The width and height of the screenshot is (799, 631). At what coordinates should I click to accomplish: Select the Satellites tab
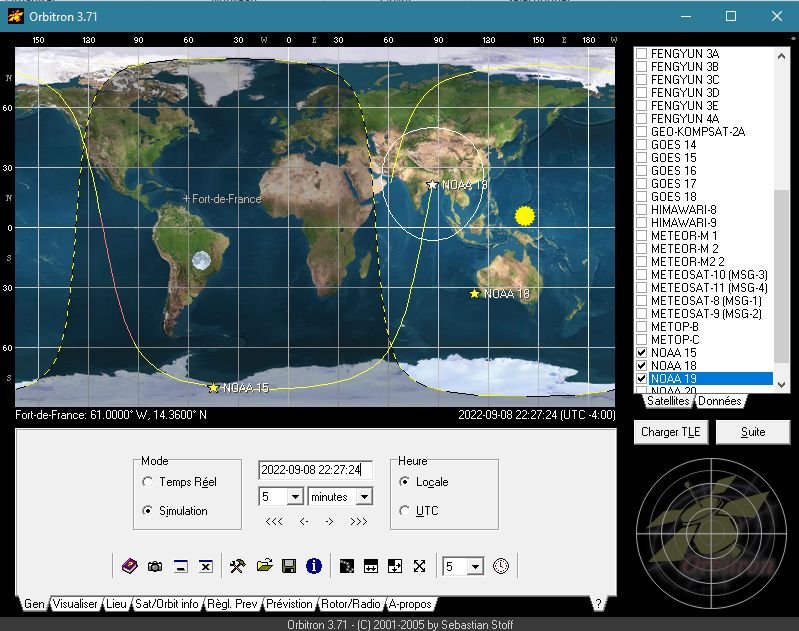pyautogui.click(x=668, y=401)
